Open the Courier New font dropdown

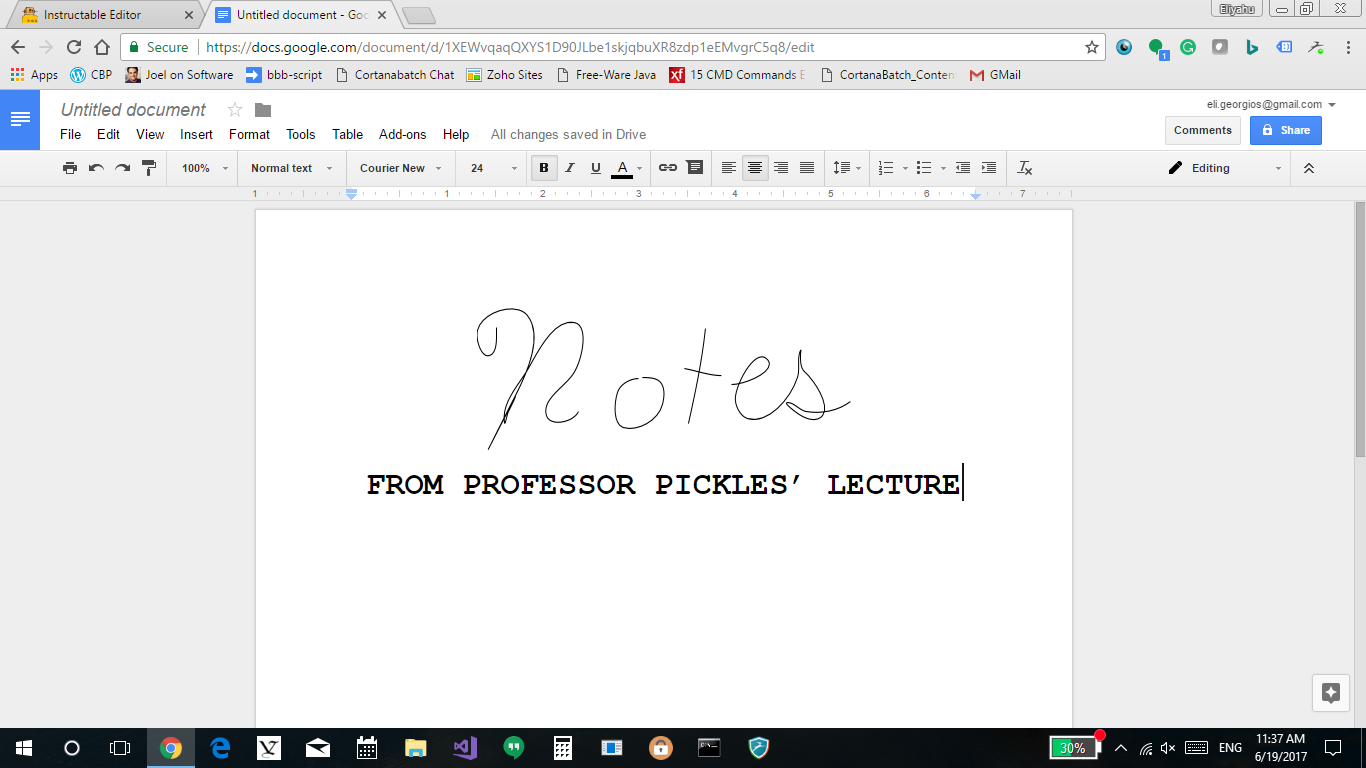(401, 168)
